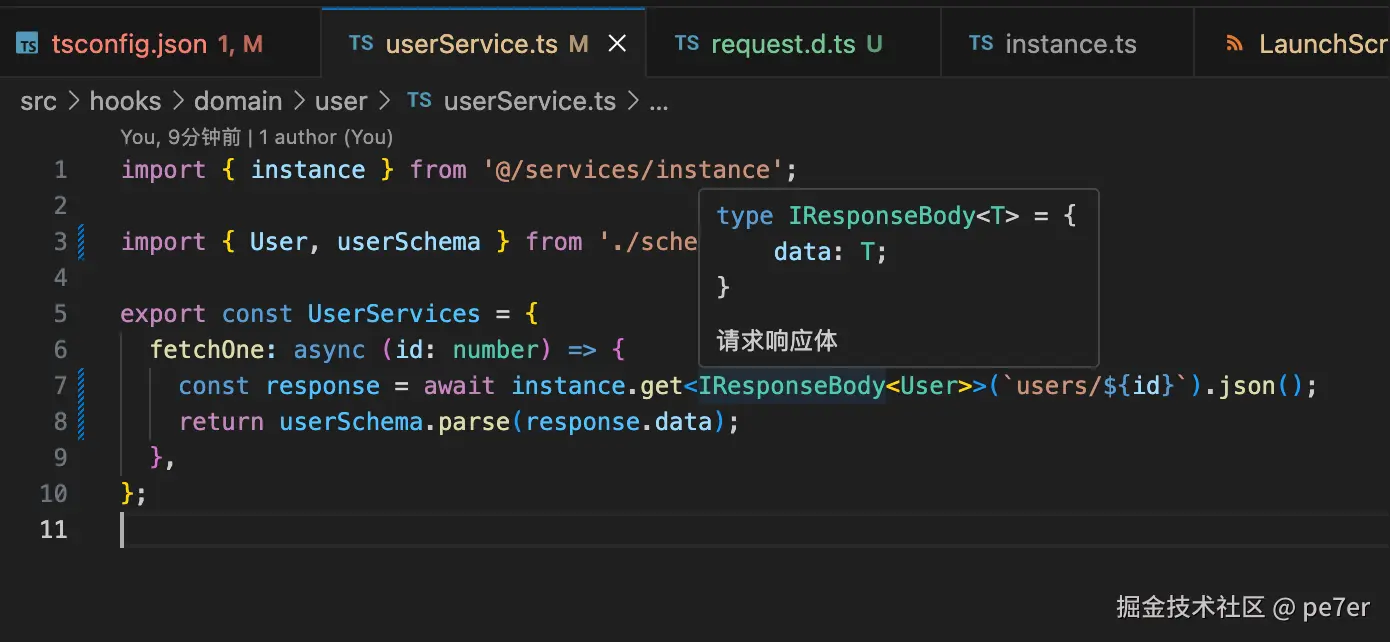1390x642 pixels.
Task: Click '请求响应体' in the hover tooltip
Action: 777,341
